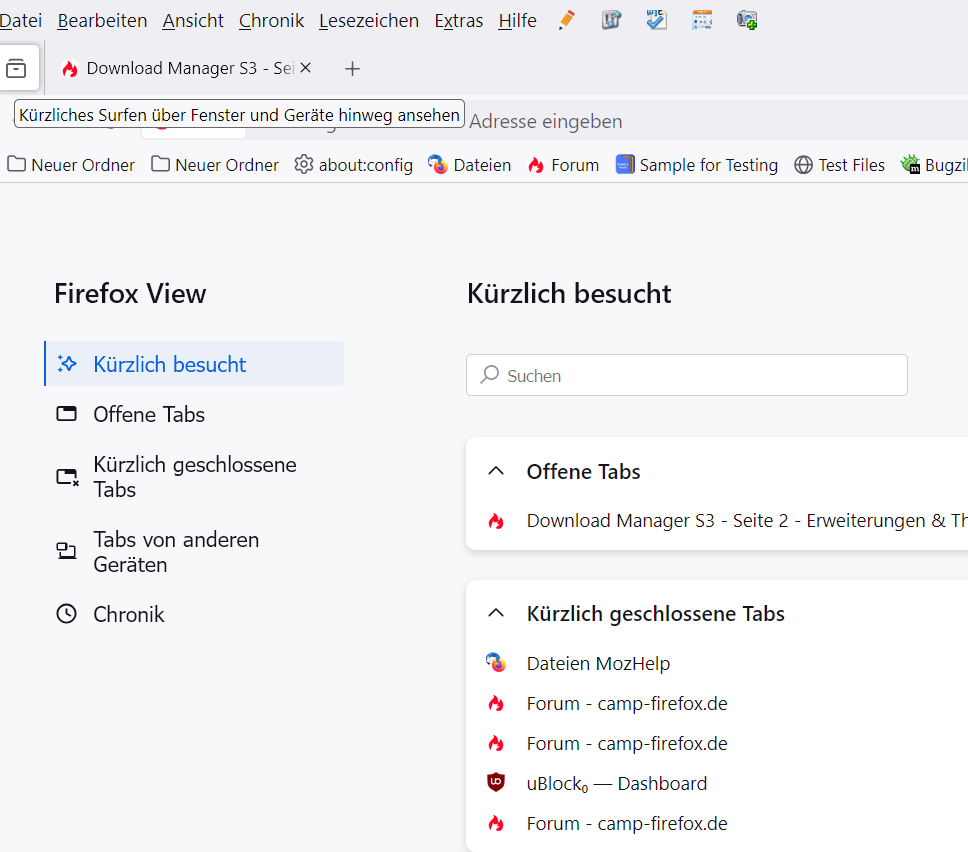
Task: Click the sparkle icon next to Kürzlich besucht
Action: click(x=67, y=364)
